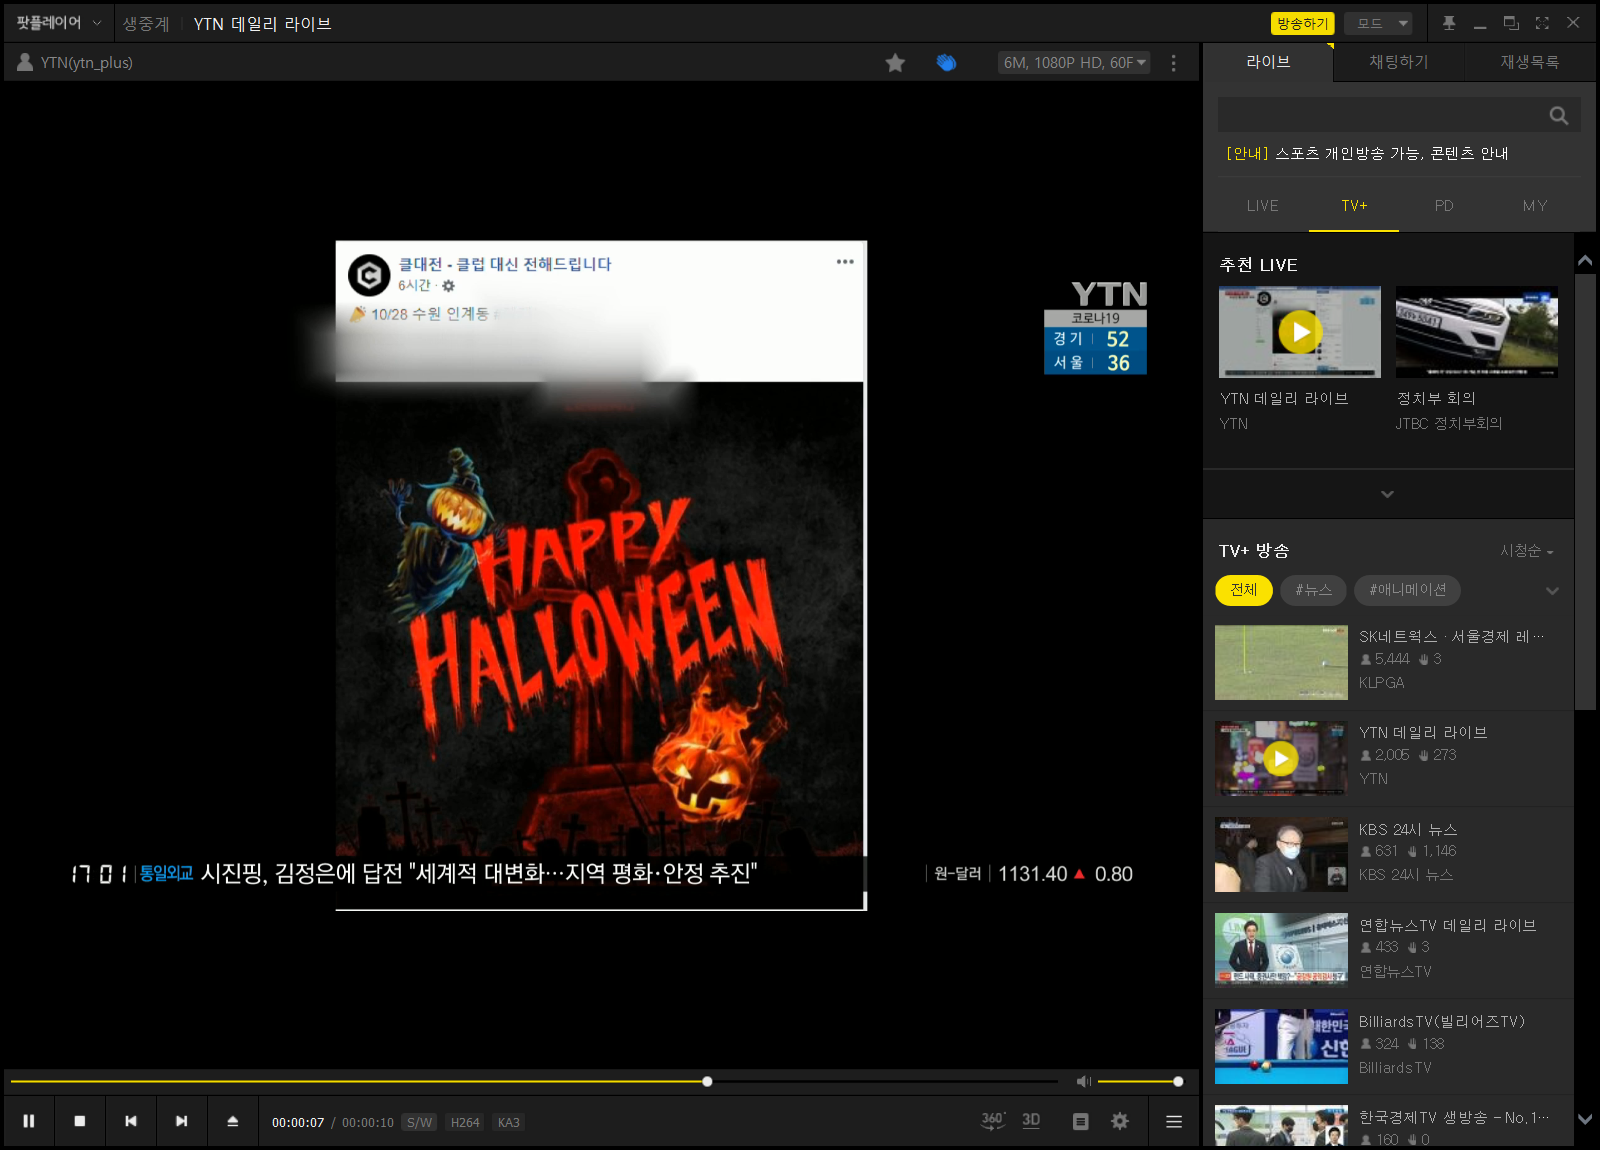1600x1150 pixels.
Task: Toggle S/W decoder indicator
Action: pyautogui.click(x=420, y=1122)
